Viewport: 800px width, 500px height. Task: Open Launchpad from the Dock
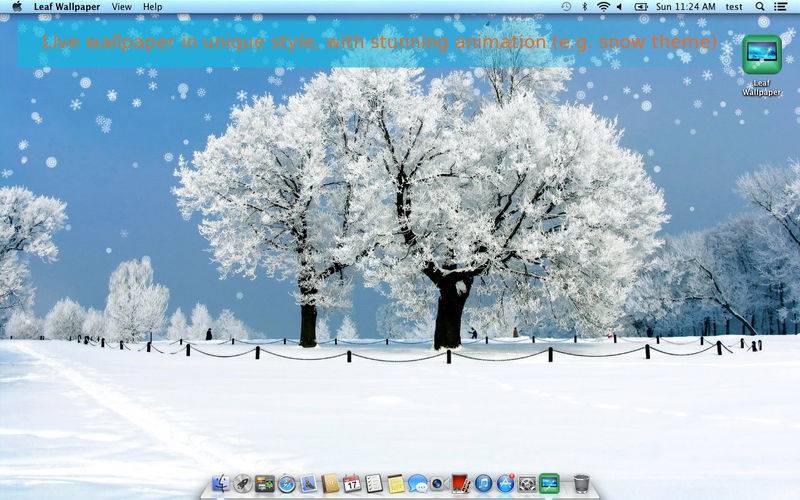(x=242, y=483)
